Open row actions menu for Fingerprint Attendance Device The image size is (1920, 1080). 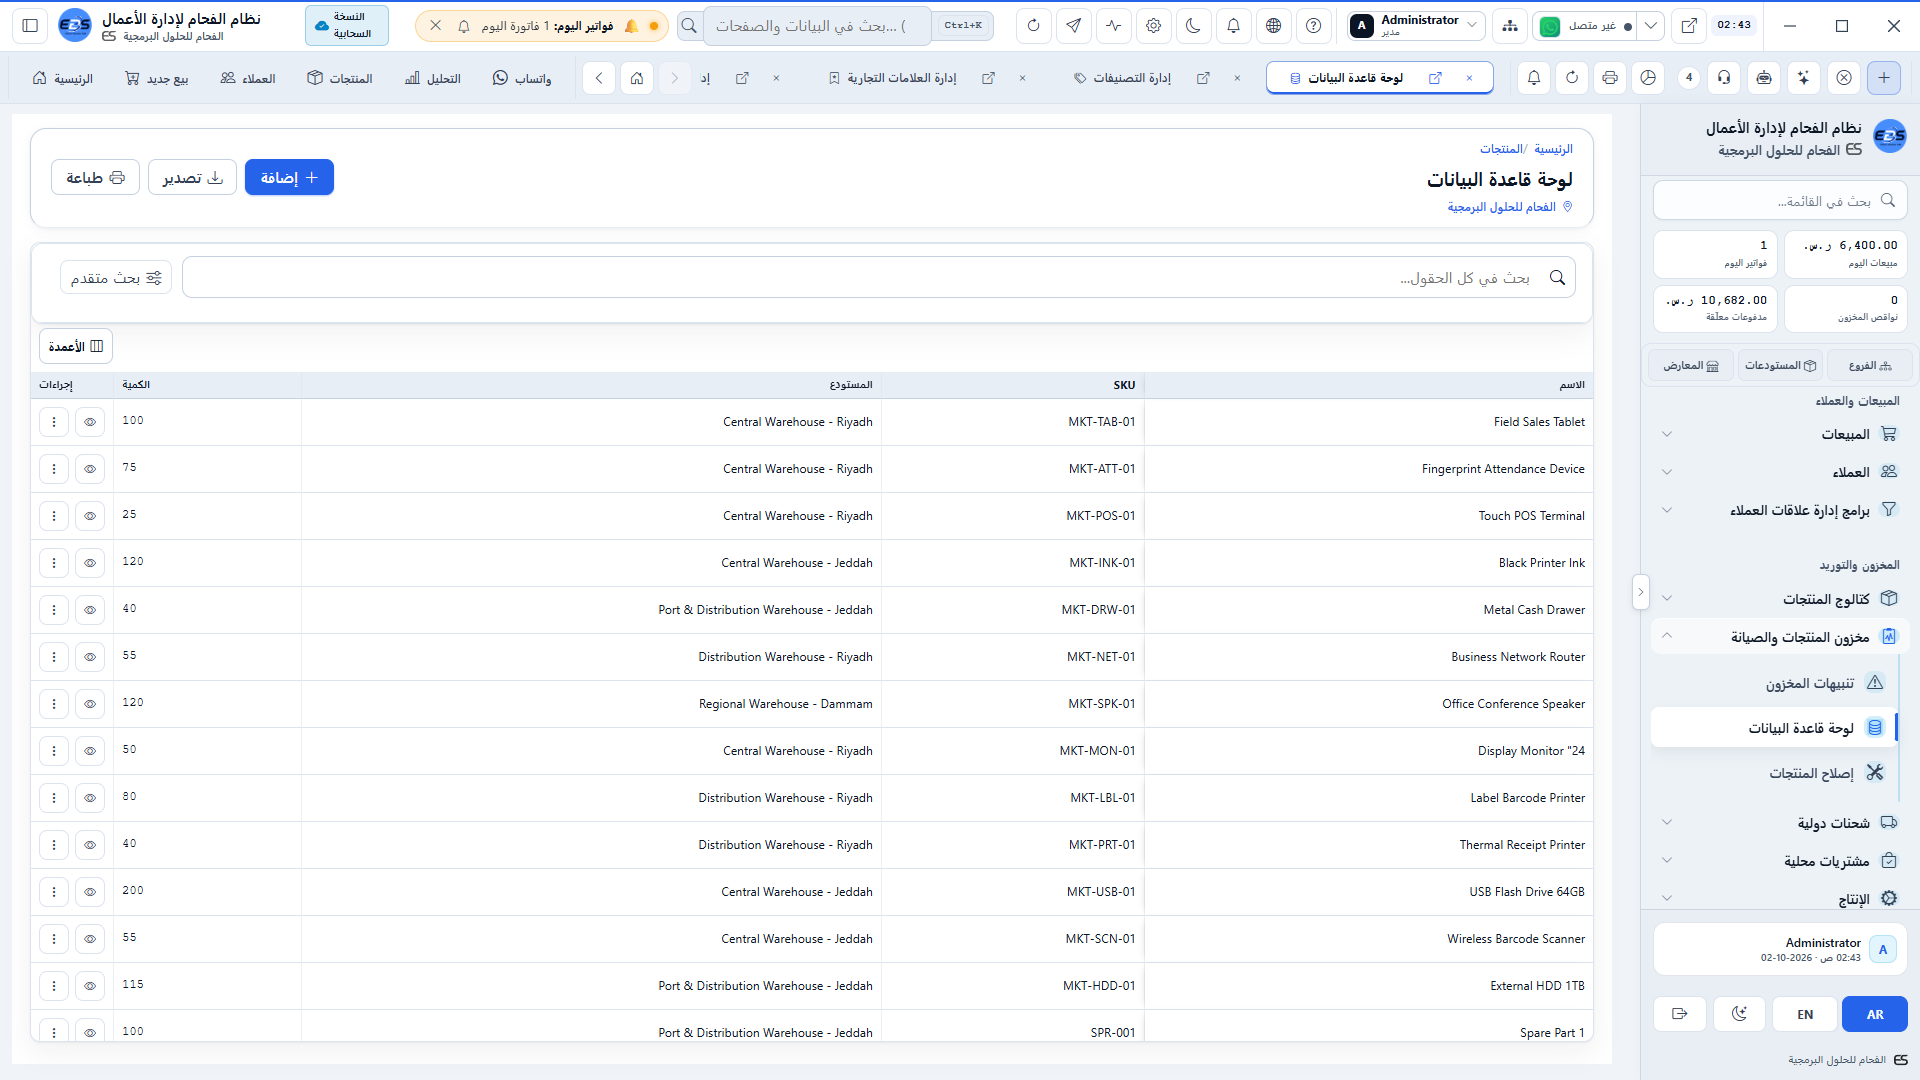[54, 469]
